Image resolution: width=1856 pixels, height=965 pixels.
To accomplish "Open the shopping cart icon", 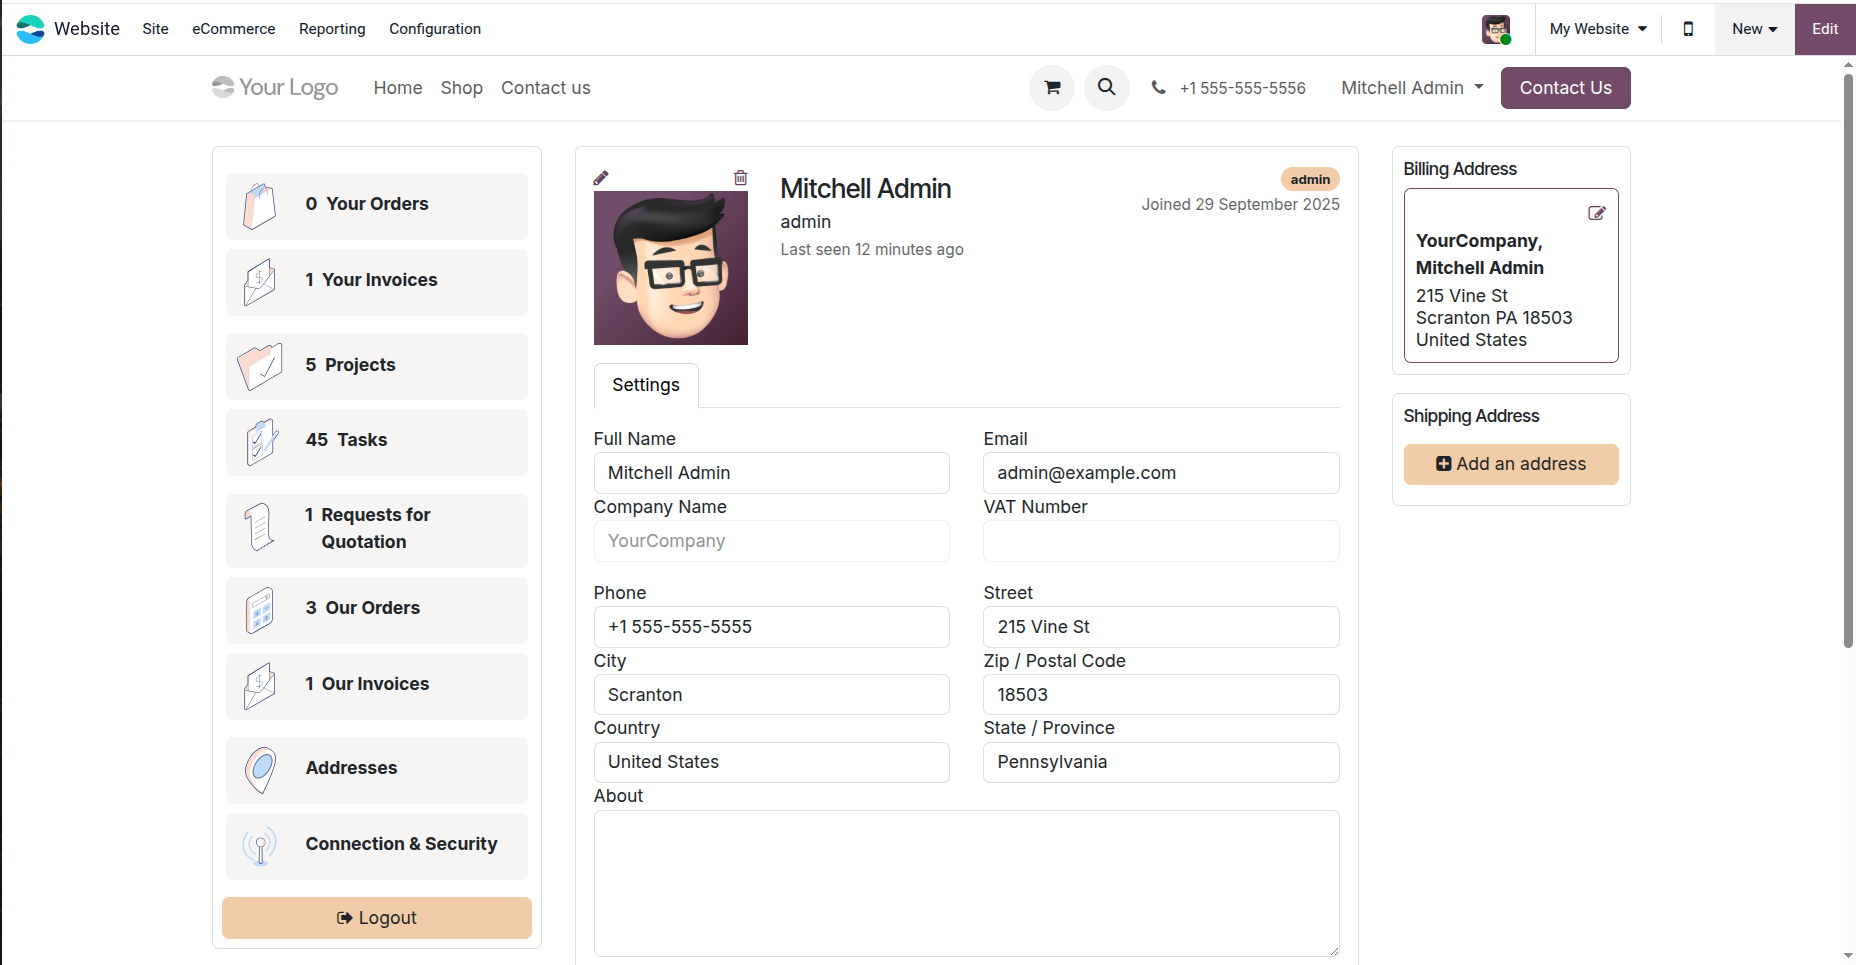I will [1052, 88].
